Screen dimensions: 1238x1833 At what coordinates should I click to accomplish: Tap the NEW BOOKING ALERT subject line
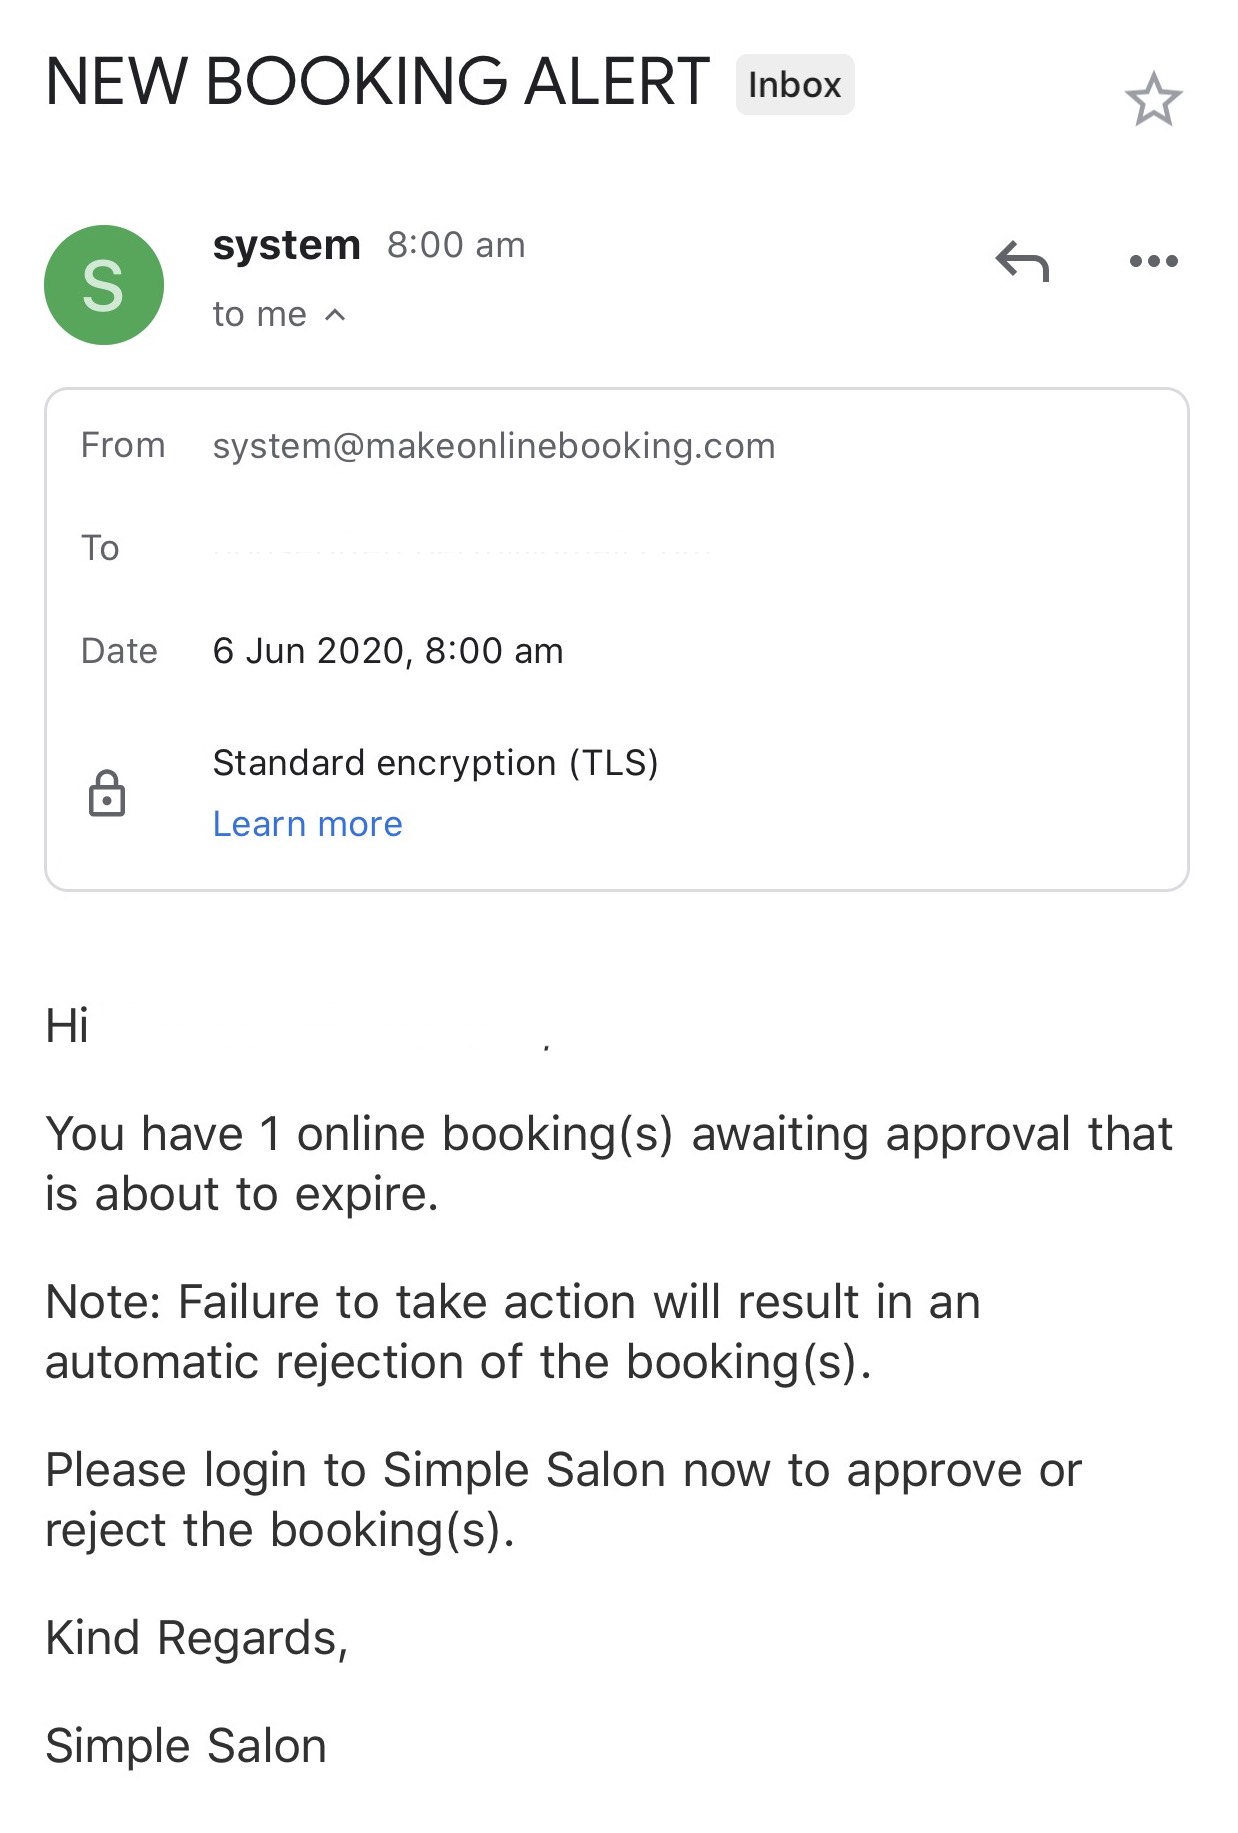(x=378, y=82)
